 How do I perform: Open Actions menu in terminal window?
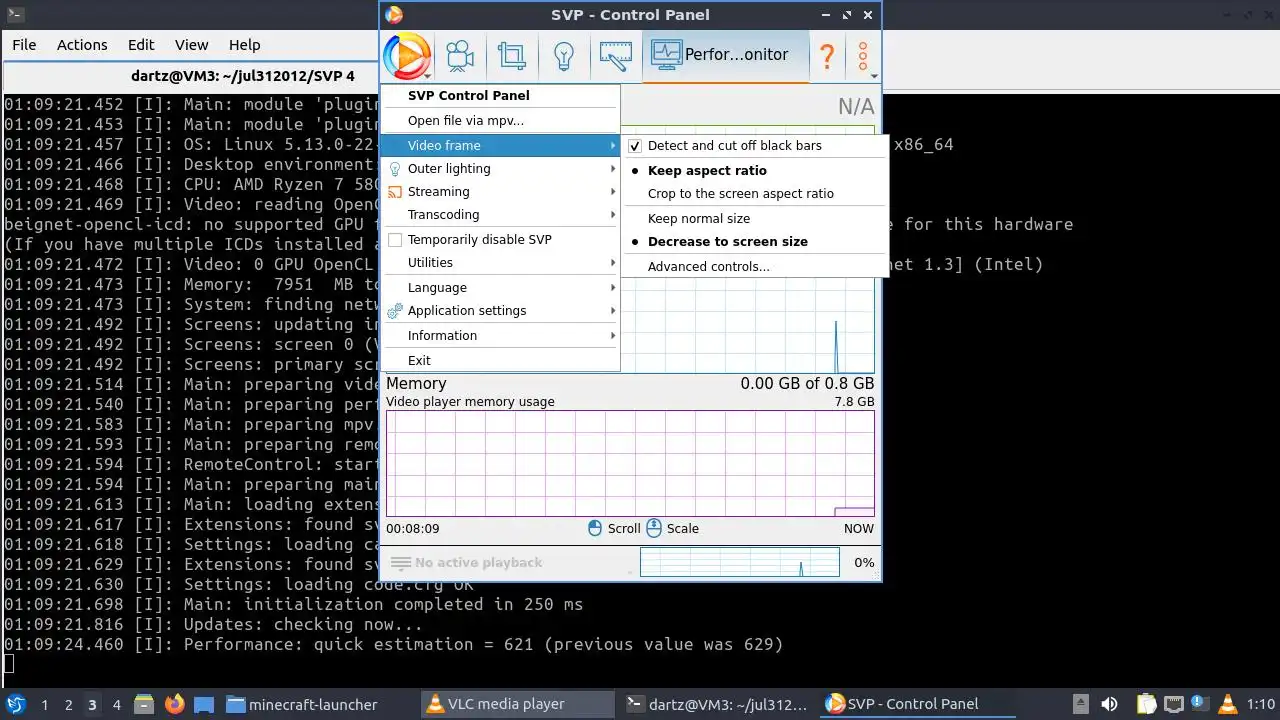(82, 45)
